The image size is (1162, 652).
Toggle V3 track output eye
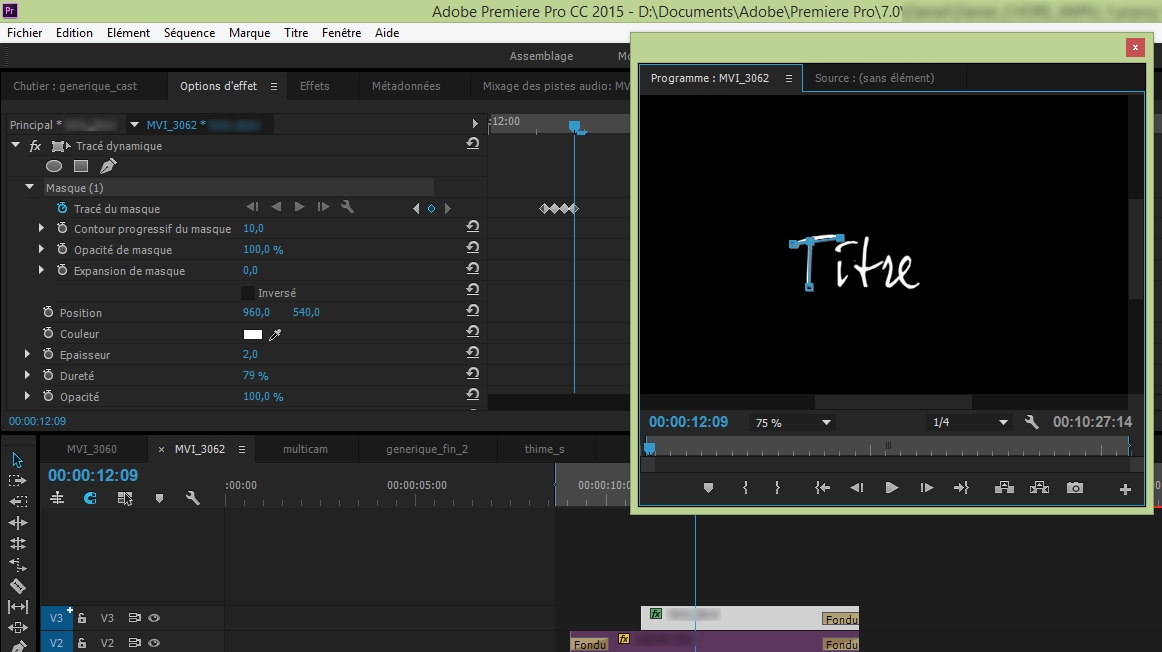point(154,618)
